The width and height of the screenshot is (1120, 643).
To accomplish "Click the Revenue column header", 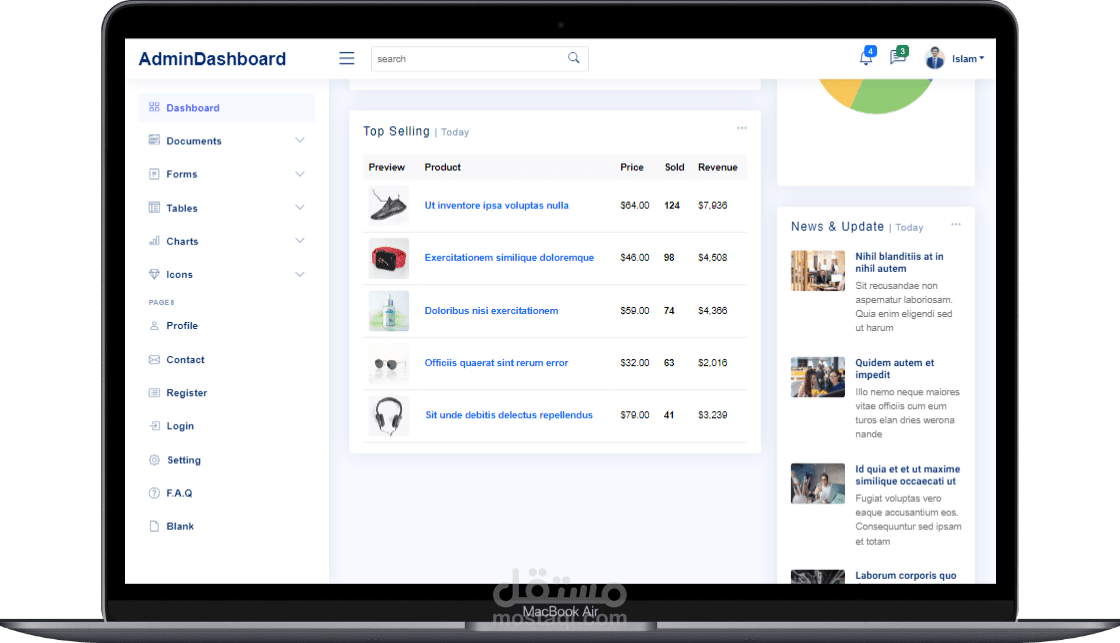I will click(x=718, y=167).
